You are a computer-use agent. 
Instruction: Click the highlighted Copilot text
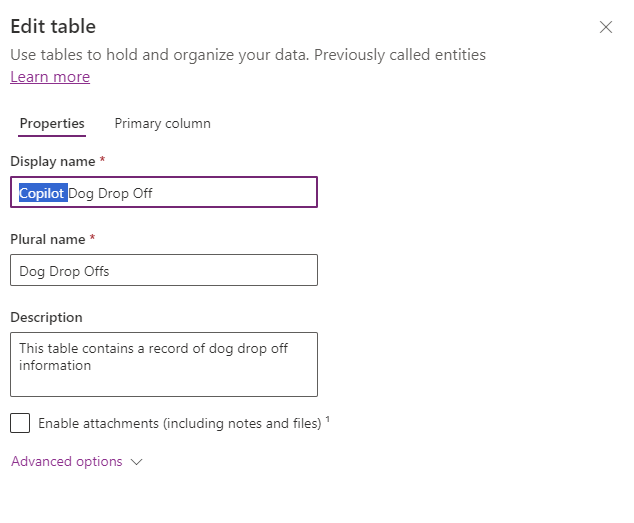pyautogui.click(x=42, y=193)
